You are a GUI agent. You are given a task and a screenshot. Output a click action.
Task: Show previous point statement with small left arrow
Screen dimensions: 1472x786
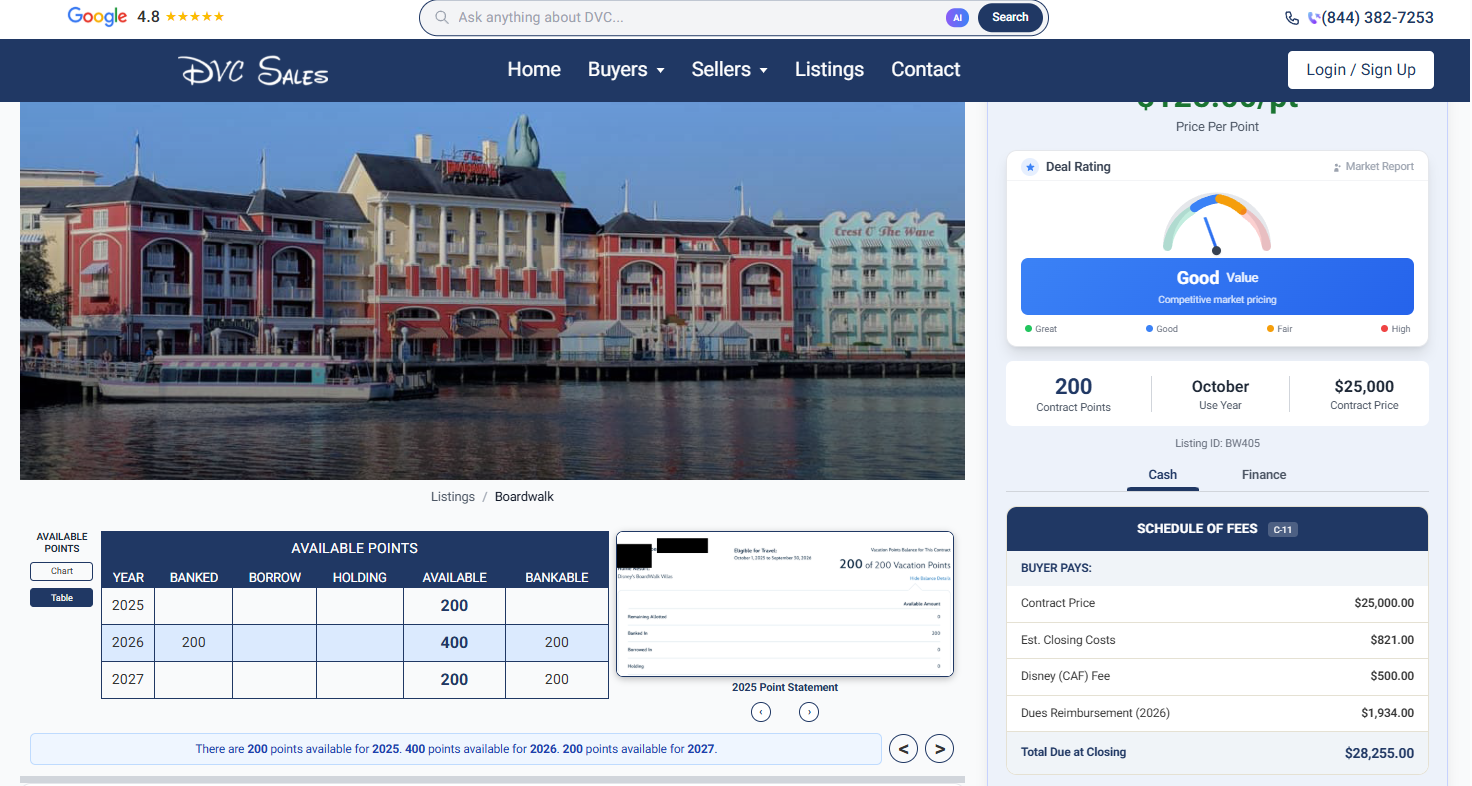coord(761,712)
